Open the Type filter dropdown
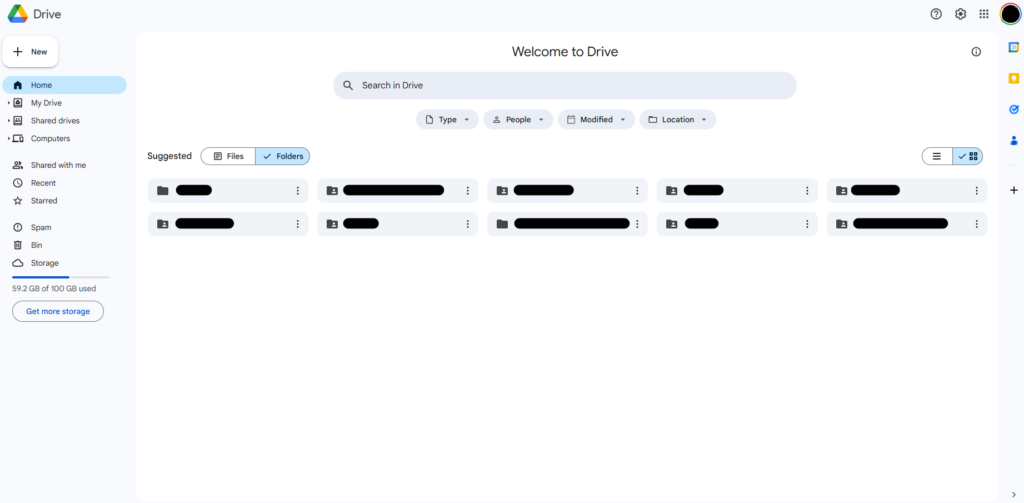The height and width of the screenshot is (503, 1024). [447, 120]
